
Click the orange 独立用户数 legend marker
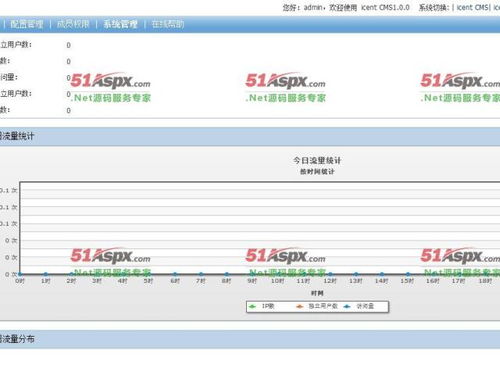tap(299, 306)
